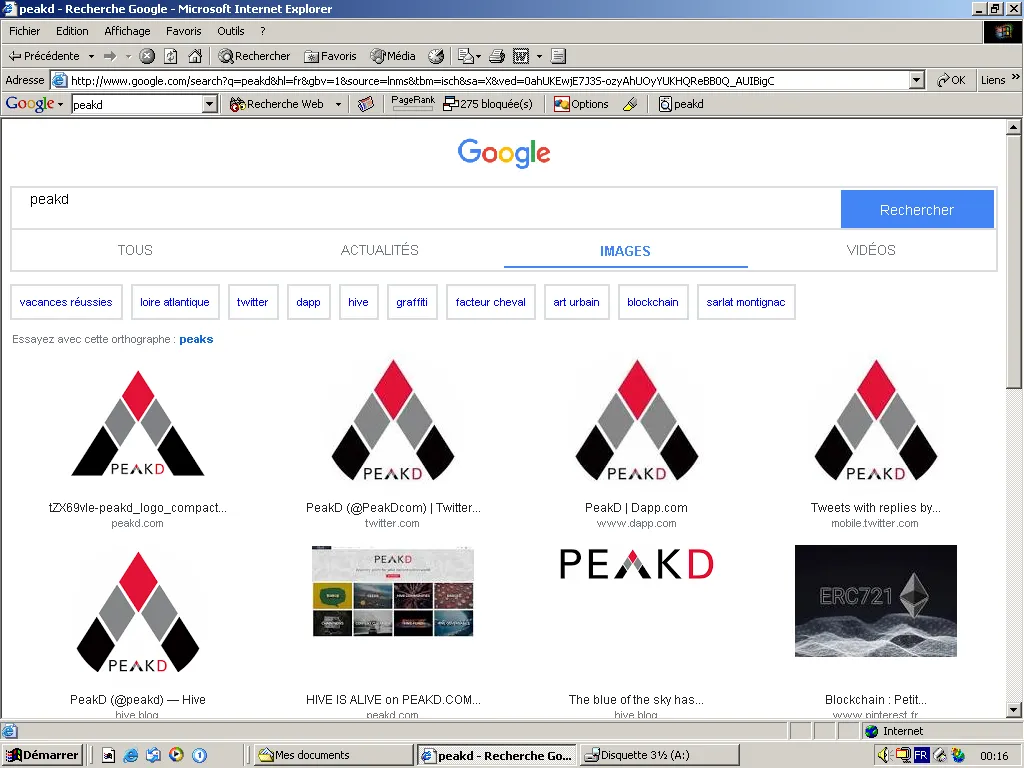Image resolution: width=1024 pixels, height=768 pixels.
Task: Open the ? help menu
Action: [x=263, y=31]
